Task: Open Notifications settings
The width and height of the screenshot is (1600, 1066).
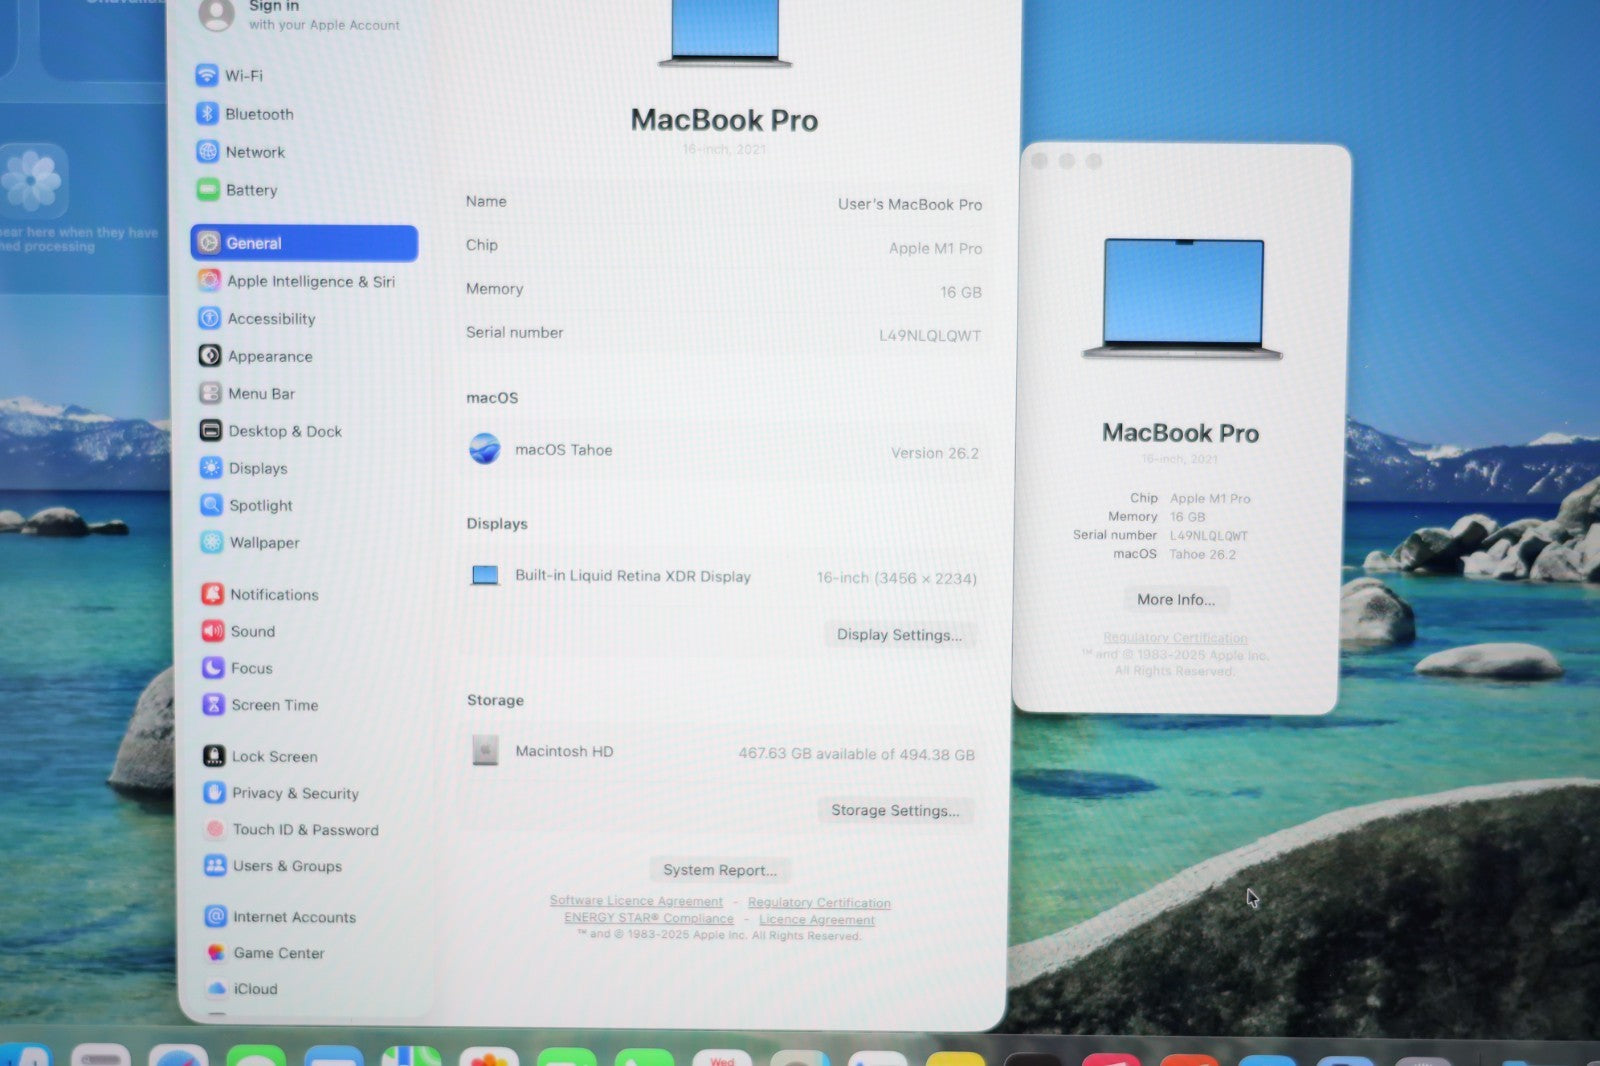Action: [273, 595]
